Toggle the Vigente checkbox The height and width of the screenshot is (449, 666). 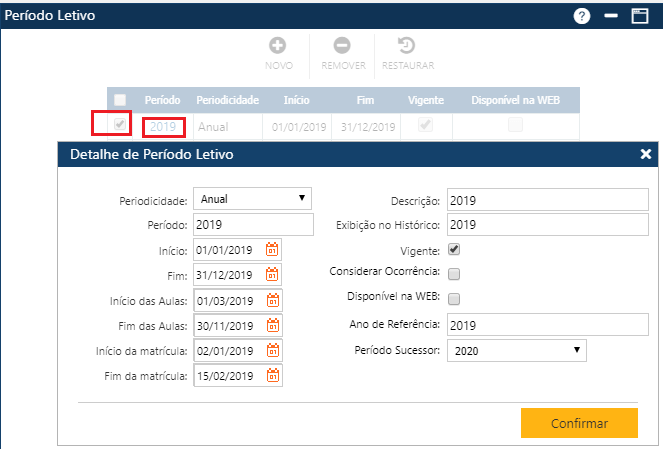point(454,249)
